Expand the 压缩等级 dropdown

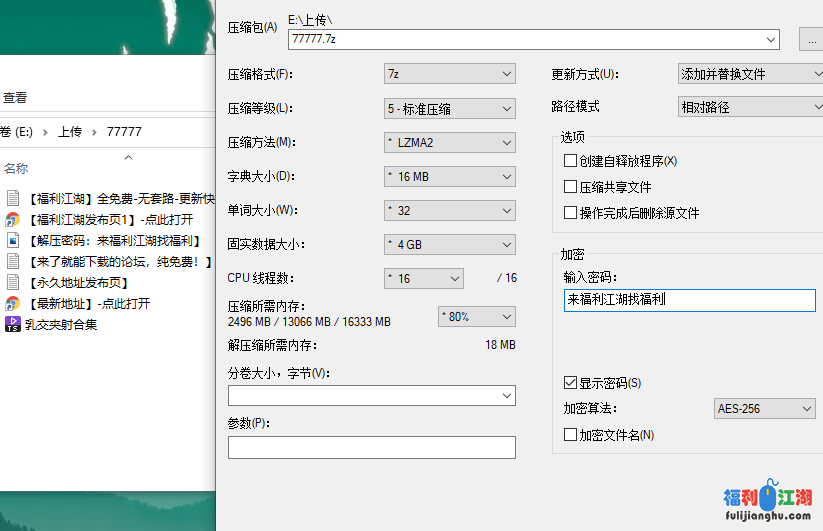pos(450,108)
